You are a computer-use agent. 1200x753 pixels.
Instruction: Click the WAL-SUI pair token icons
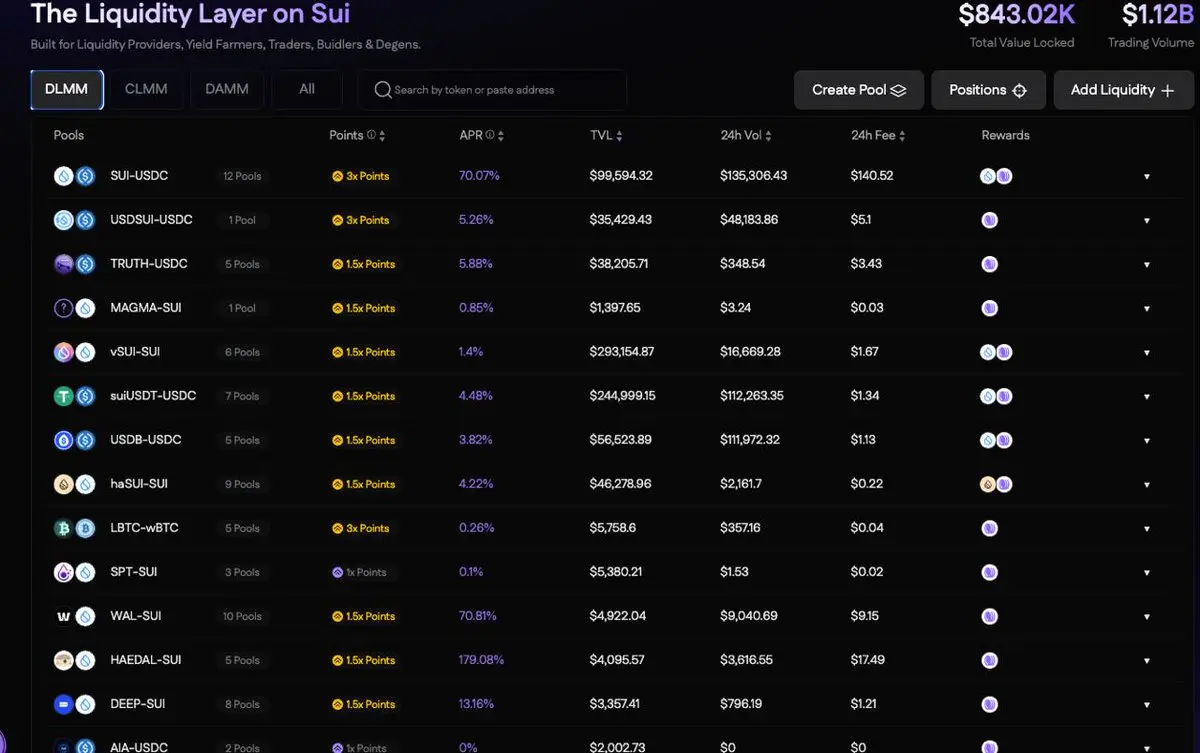tap(74, 616)
